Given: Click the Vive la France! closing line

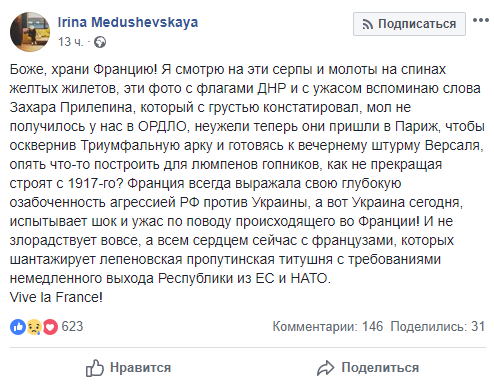Looking at the screenshot, I should pyautogui.click(x=56, y=297).
